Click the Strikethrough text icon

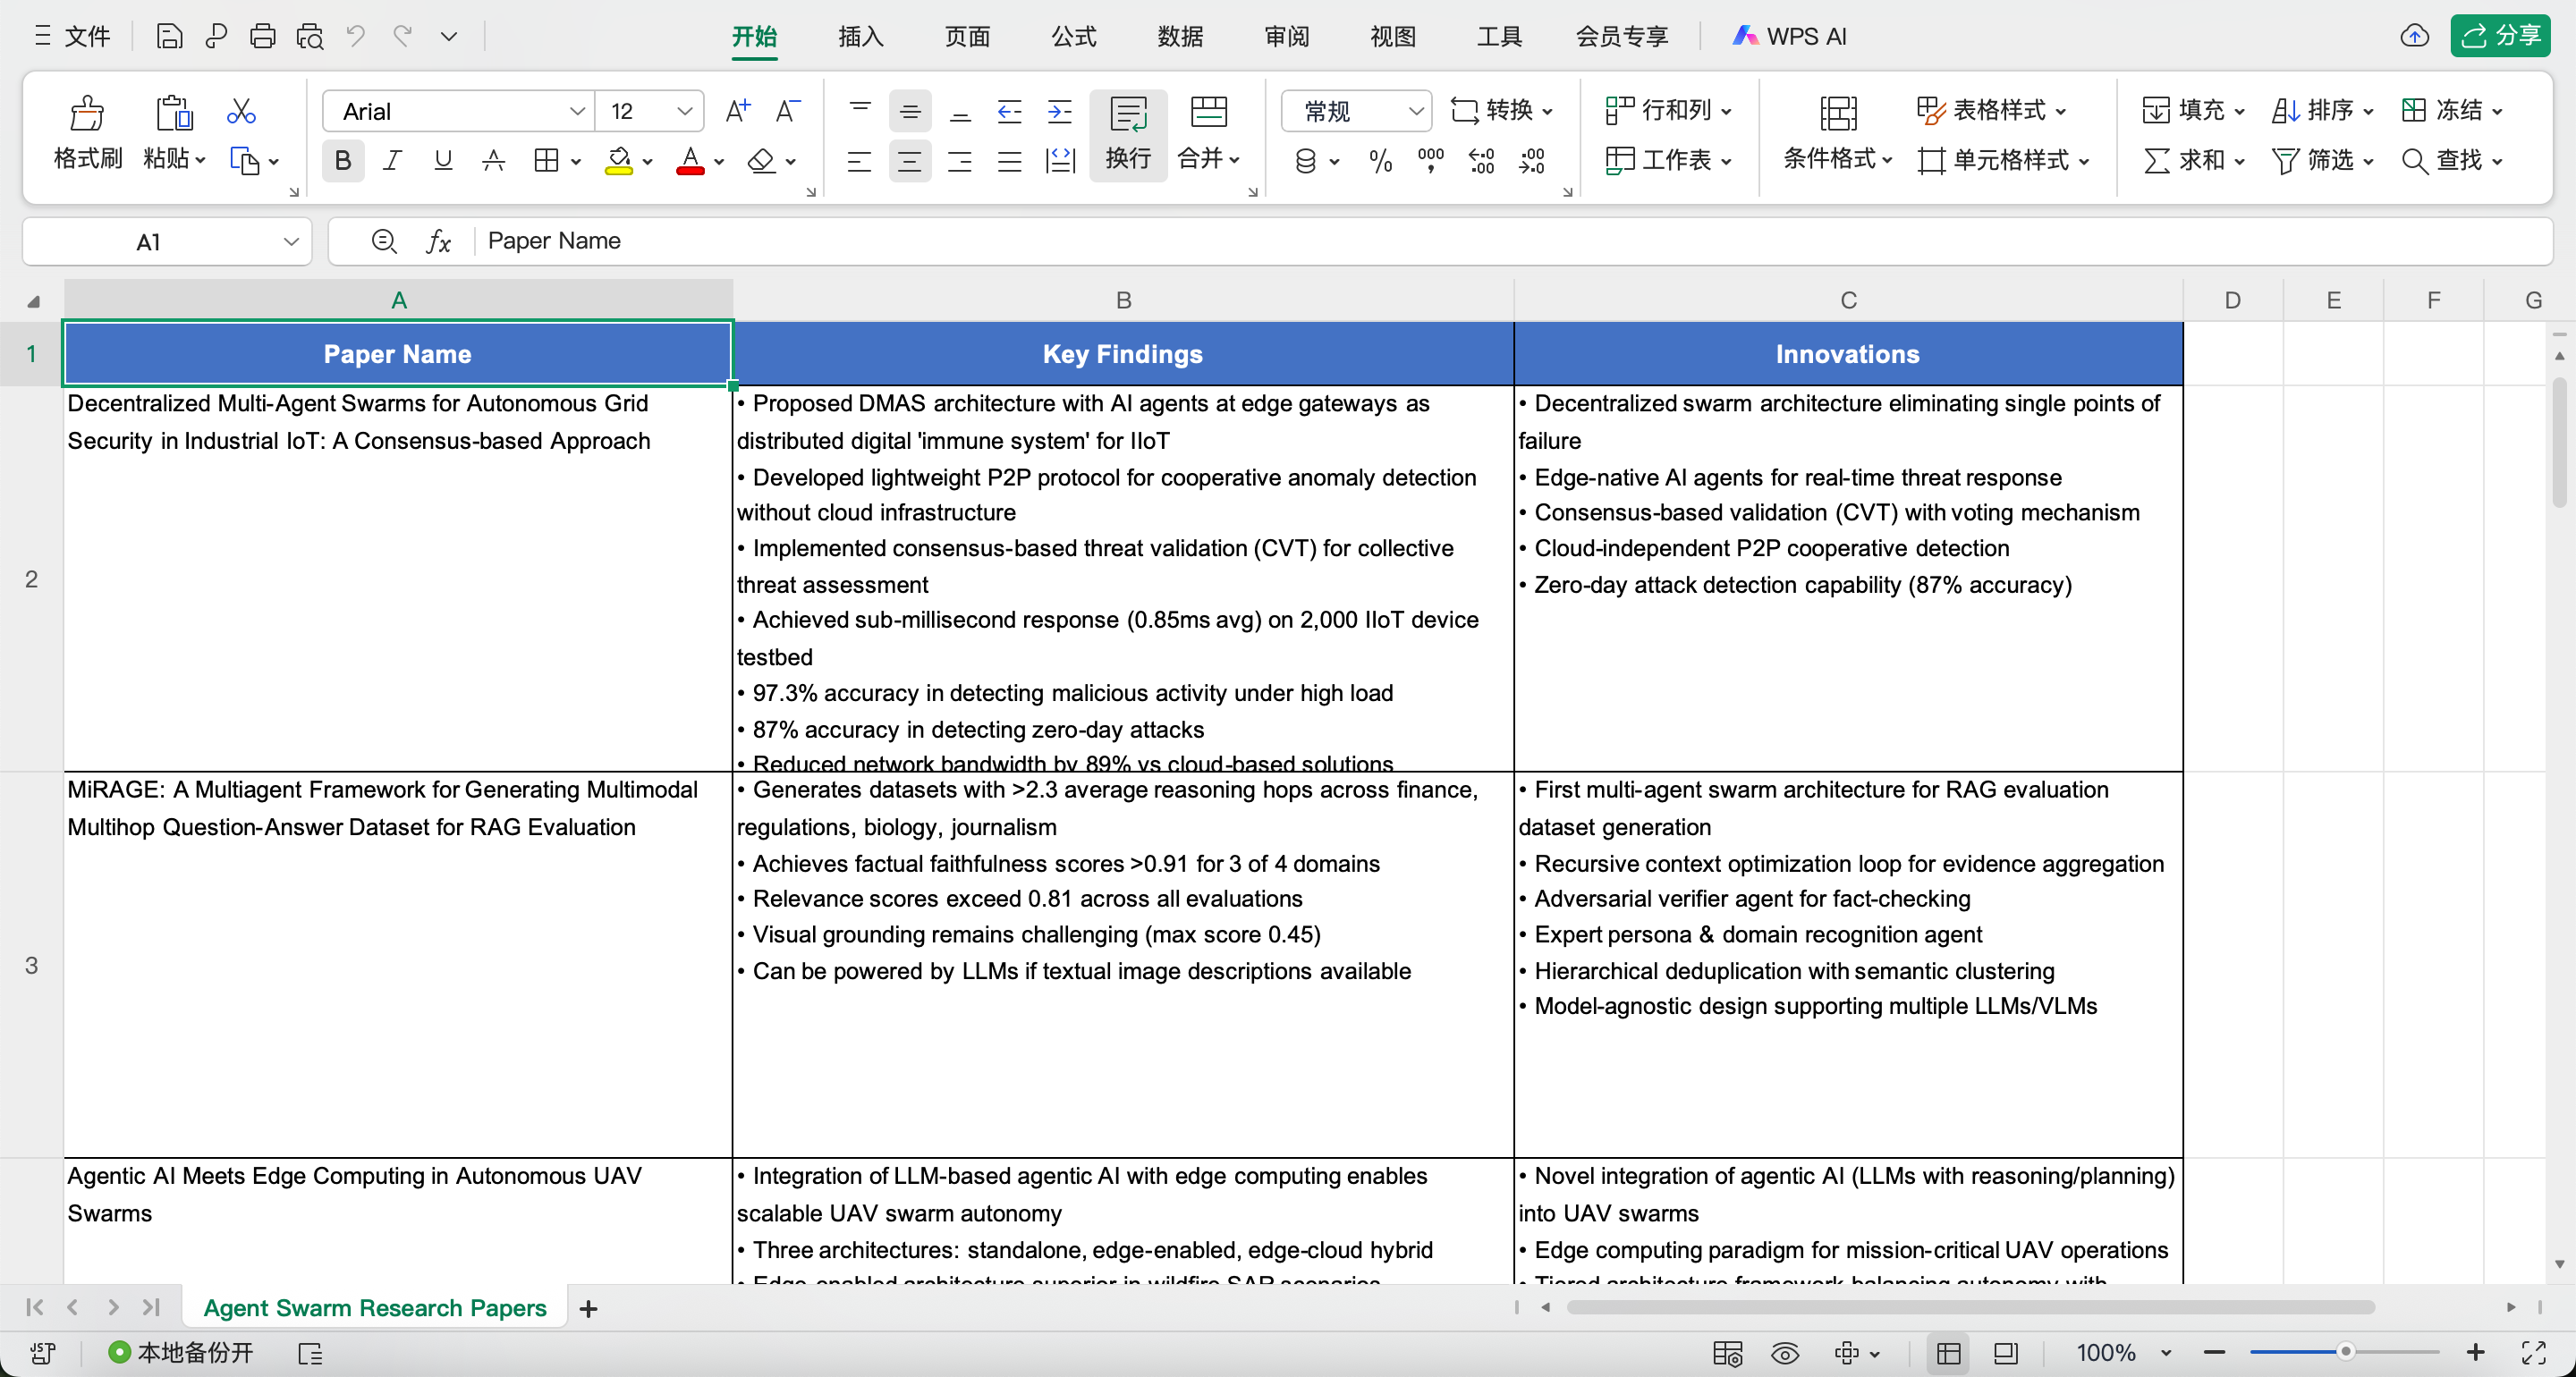click(493, 160)
